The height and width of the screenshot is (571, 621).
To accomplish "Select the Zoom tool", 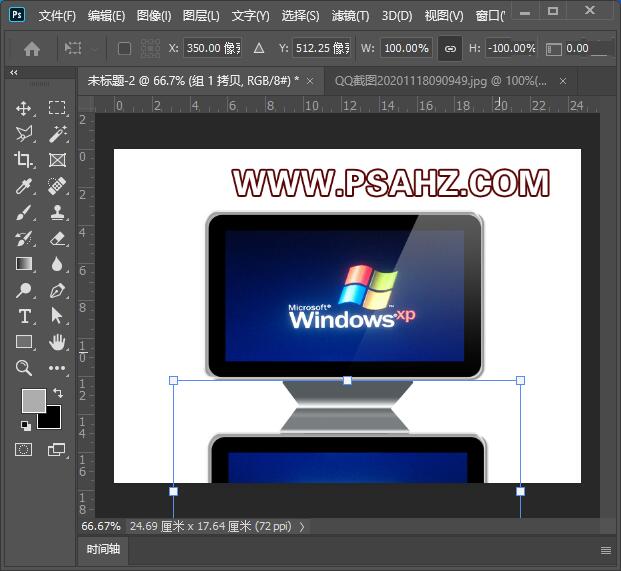I will pyautogui.click(x=24, y=368).
